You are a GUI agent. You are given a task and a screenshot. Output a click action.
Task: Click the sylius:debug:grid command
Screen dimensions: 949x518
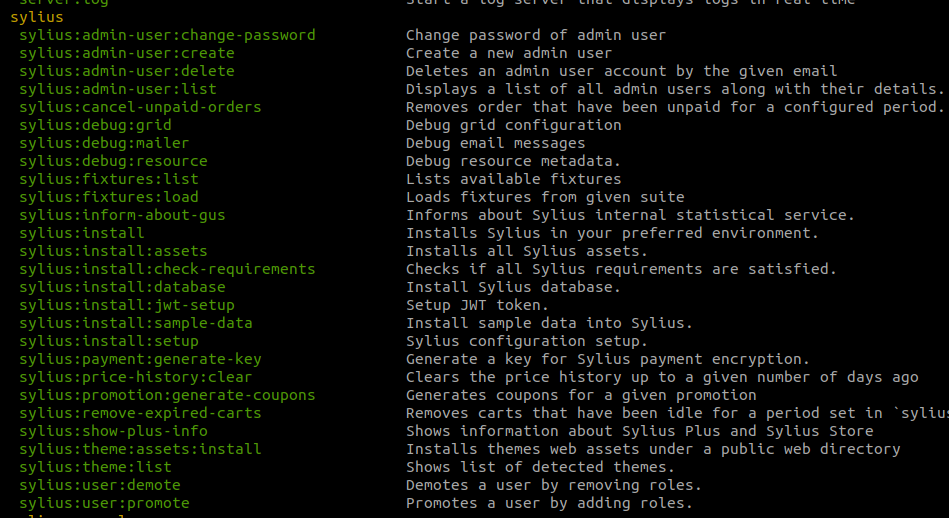pos(95,125)
